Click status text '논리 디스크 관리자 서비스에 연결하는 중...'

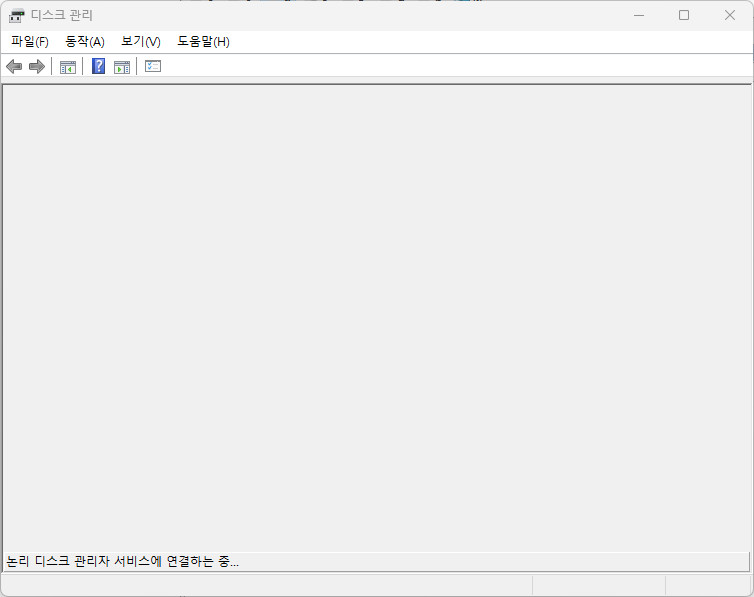pos(123,561)
